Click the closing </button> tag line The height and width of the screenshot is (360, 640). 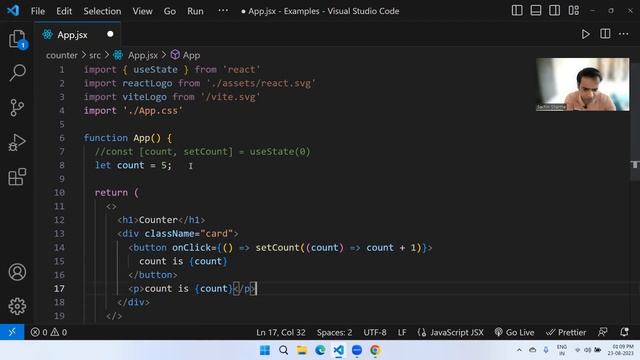pos(153,275)
